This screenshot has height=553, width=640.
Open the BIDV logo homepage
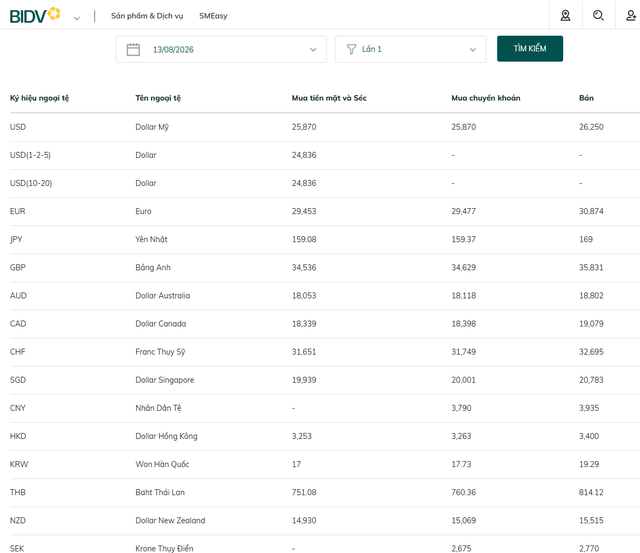point(35,16)
